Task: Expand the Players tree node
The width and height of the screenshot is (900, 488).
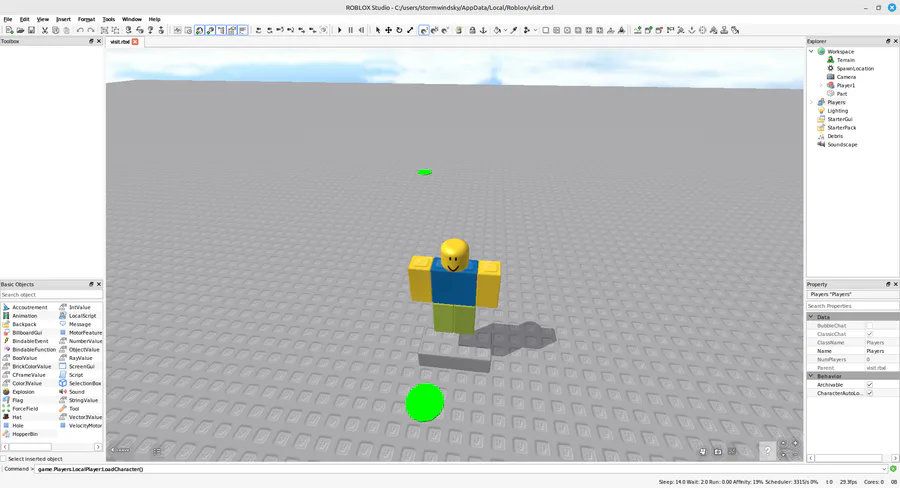Action: [812, 102]
